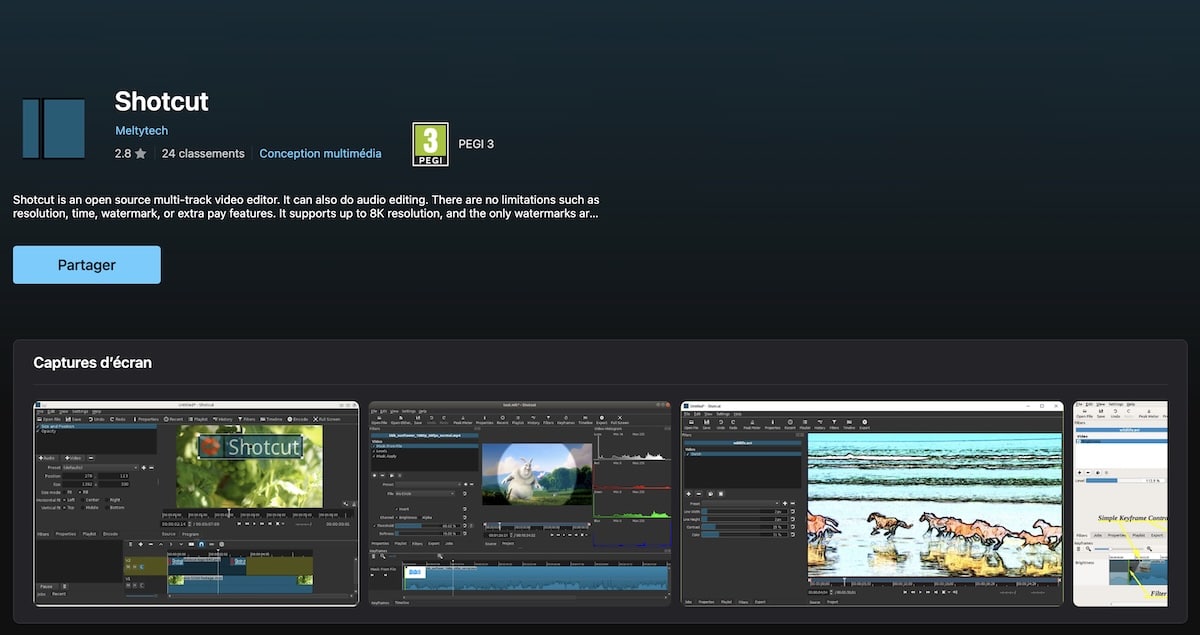View the 24 classements ratings count

(203, 154)
